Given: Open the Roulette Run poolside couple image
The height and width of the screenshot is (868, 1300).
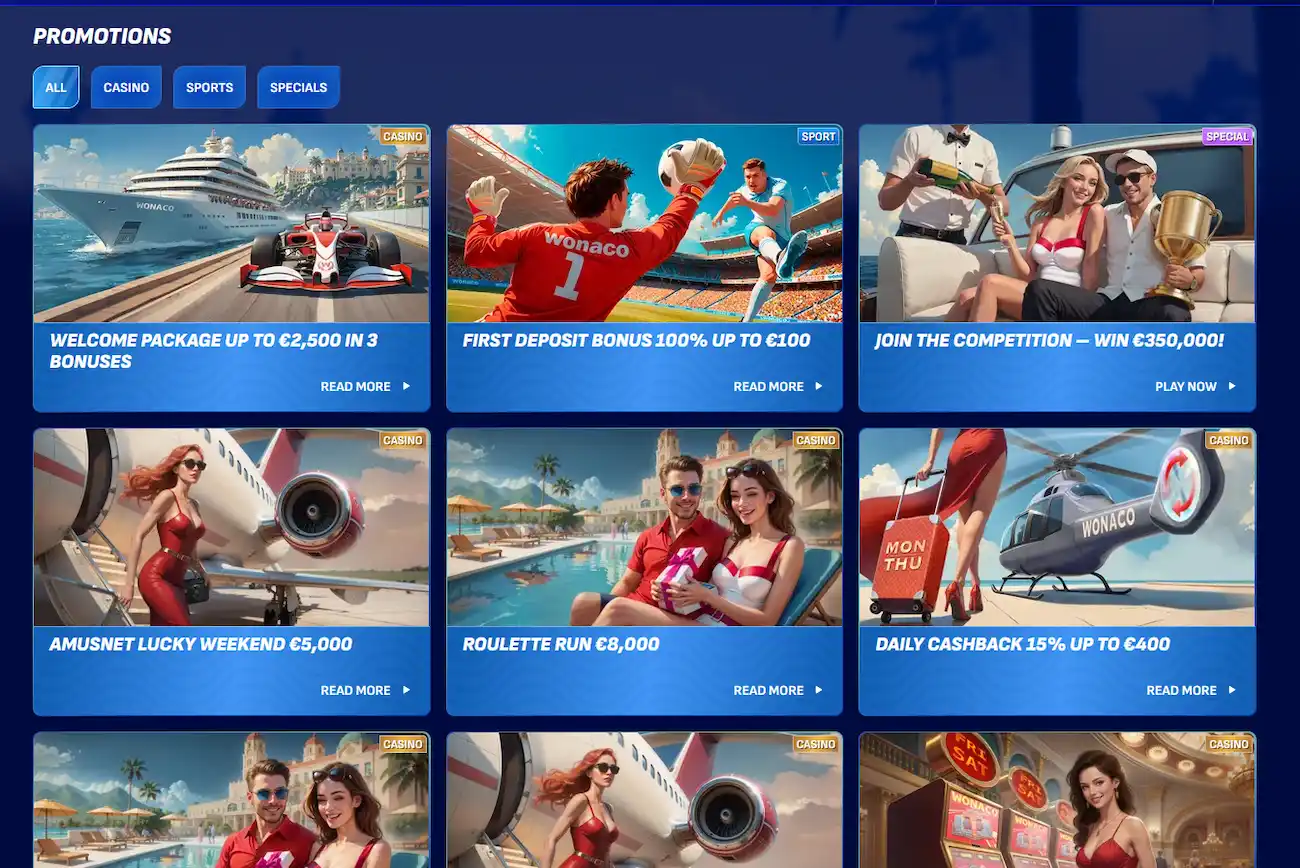Looking at the screenshot, I should click(x=645, y=527).
